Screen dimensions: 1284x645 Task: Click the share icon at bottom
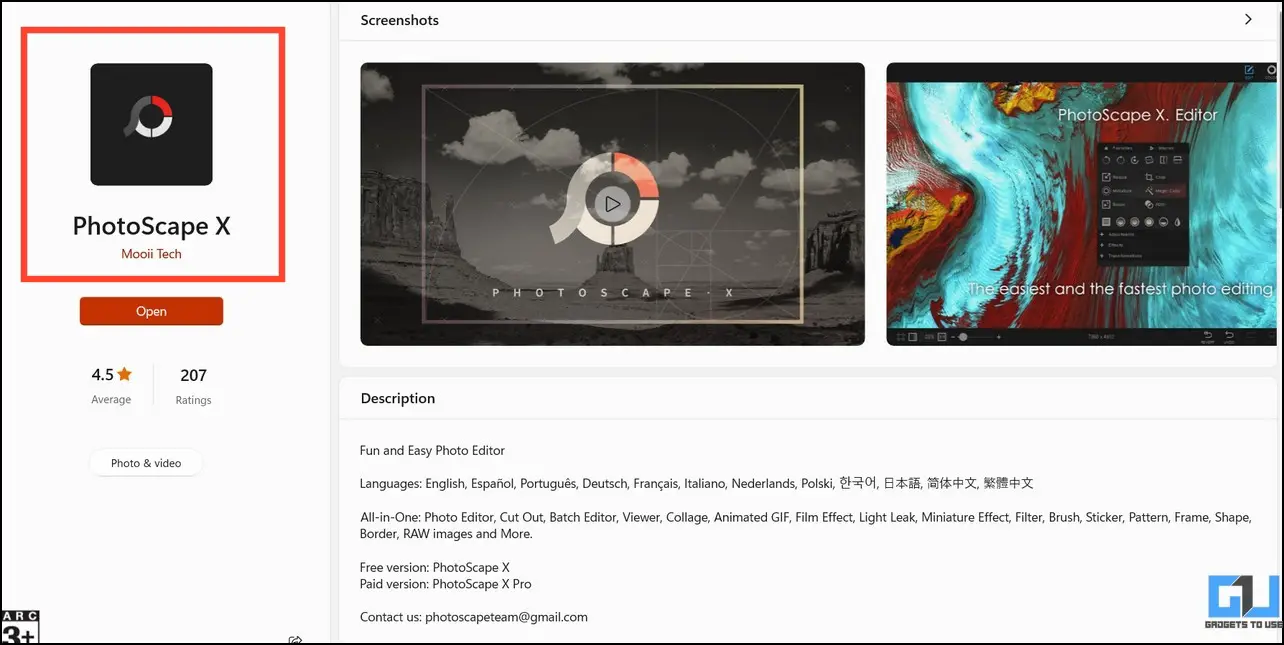pos(295,639)
